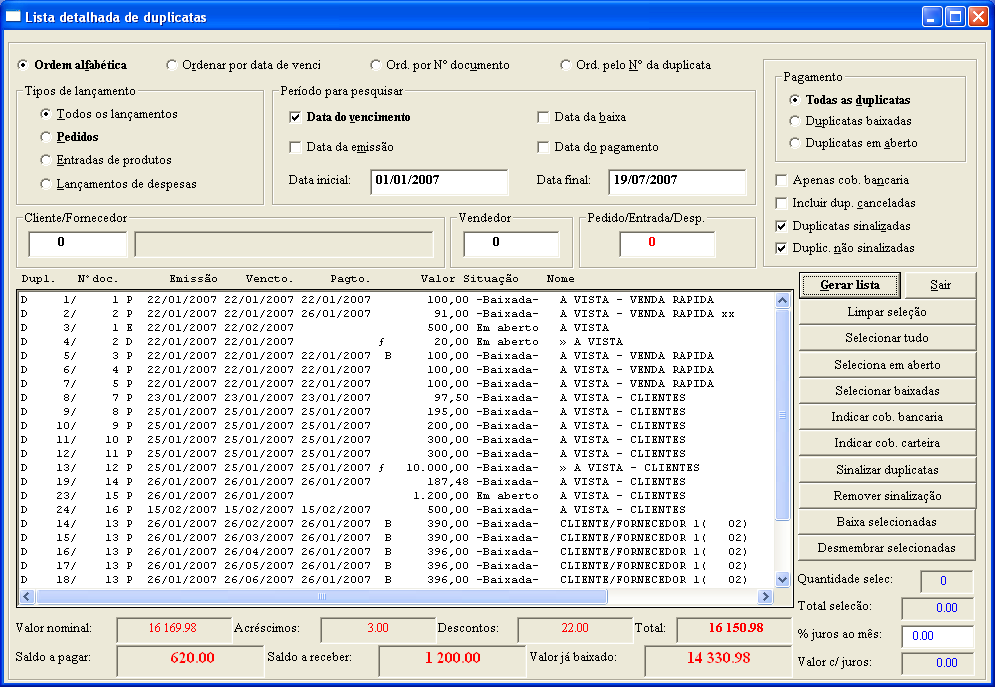Click the title bar window icon
The width and height of the screenshot is (995, 687).
[13, 16]
